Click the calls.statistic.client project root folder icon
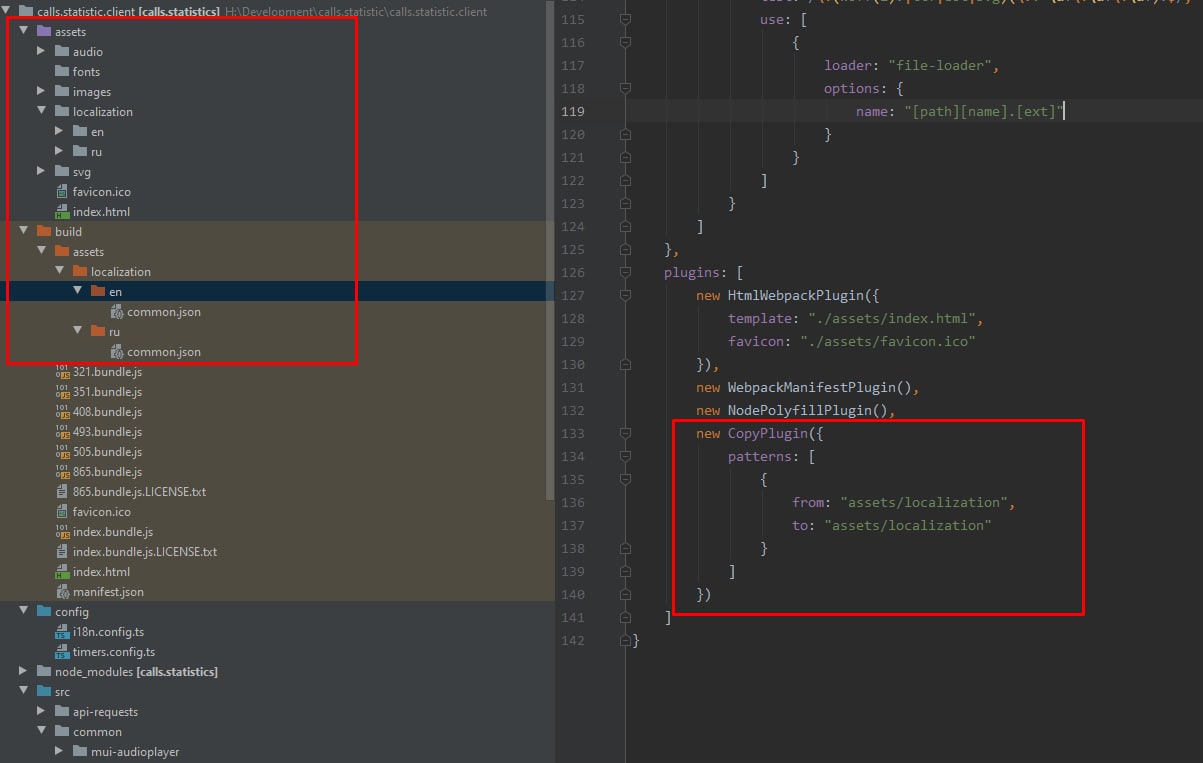Screen dimensions: 1203x763 25,11
